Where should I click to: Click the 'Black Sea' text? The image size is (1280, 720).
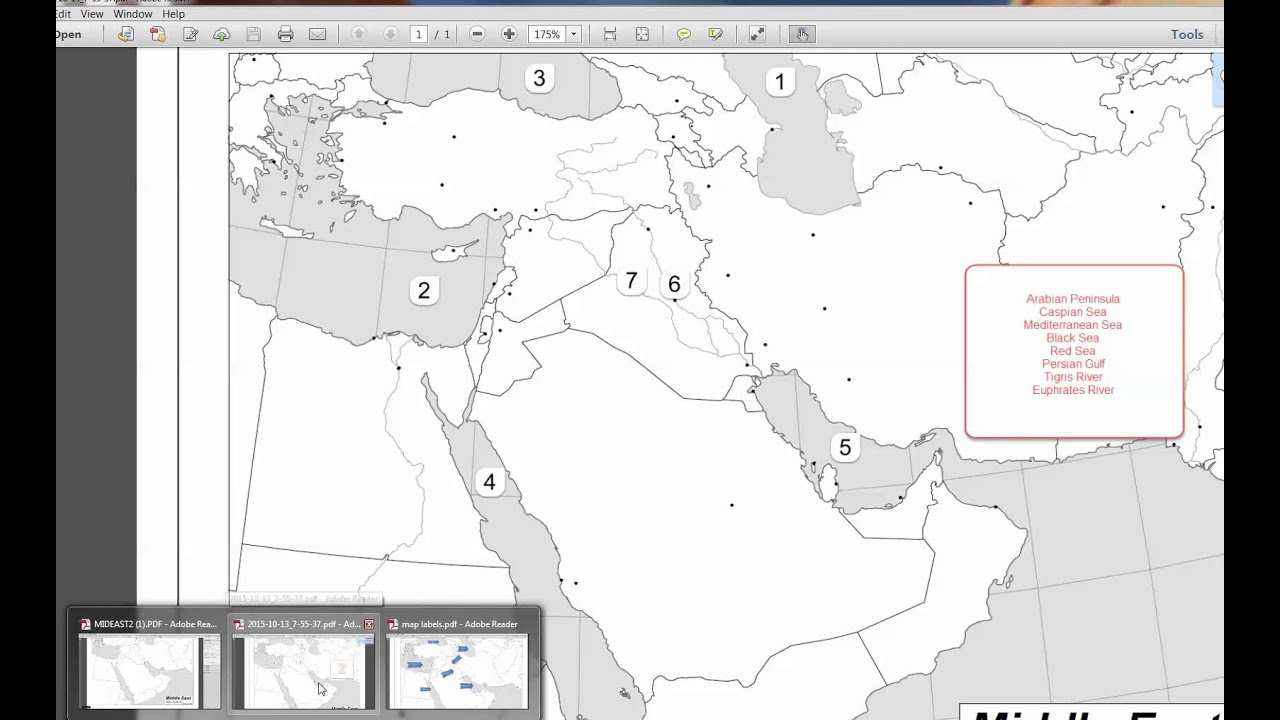tap(1073, 338)
